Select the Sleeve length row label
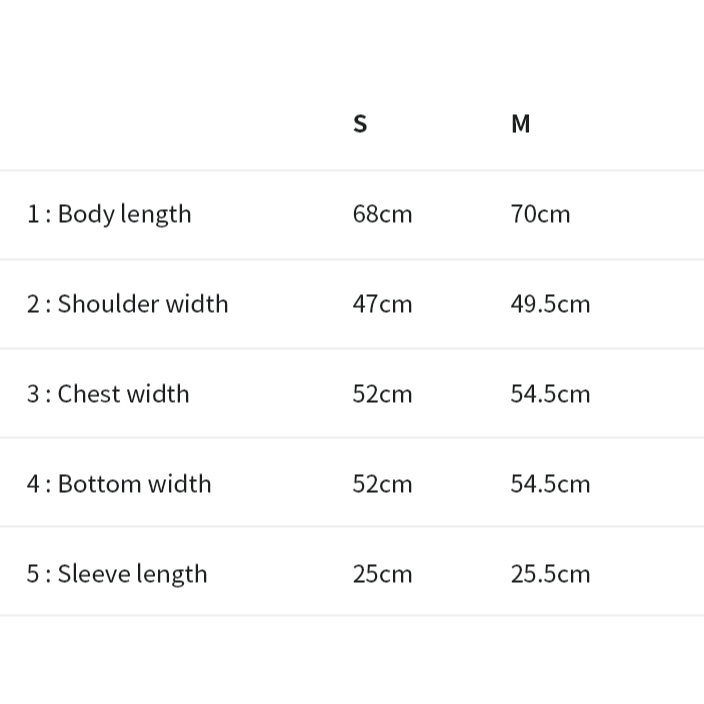Image resolution: width=704 pixels, height=704 pixels. click(132, 574)
